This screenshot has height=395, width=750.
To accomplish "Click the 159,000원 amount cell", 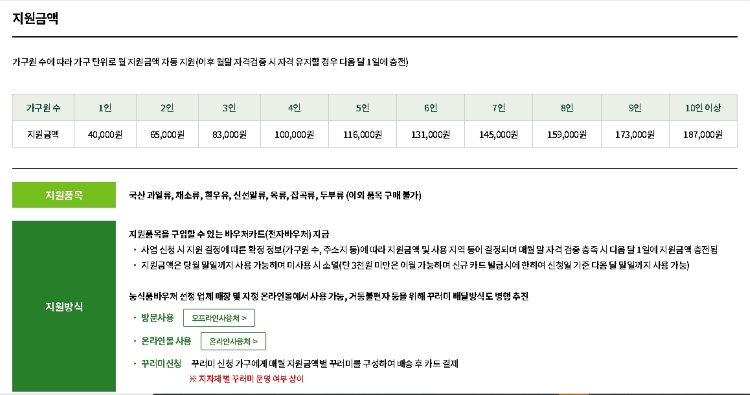I will [567, 134].
